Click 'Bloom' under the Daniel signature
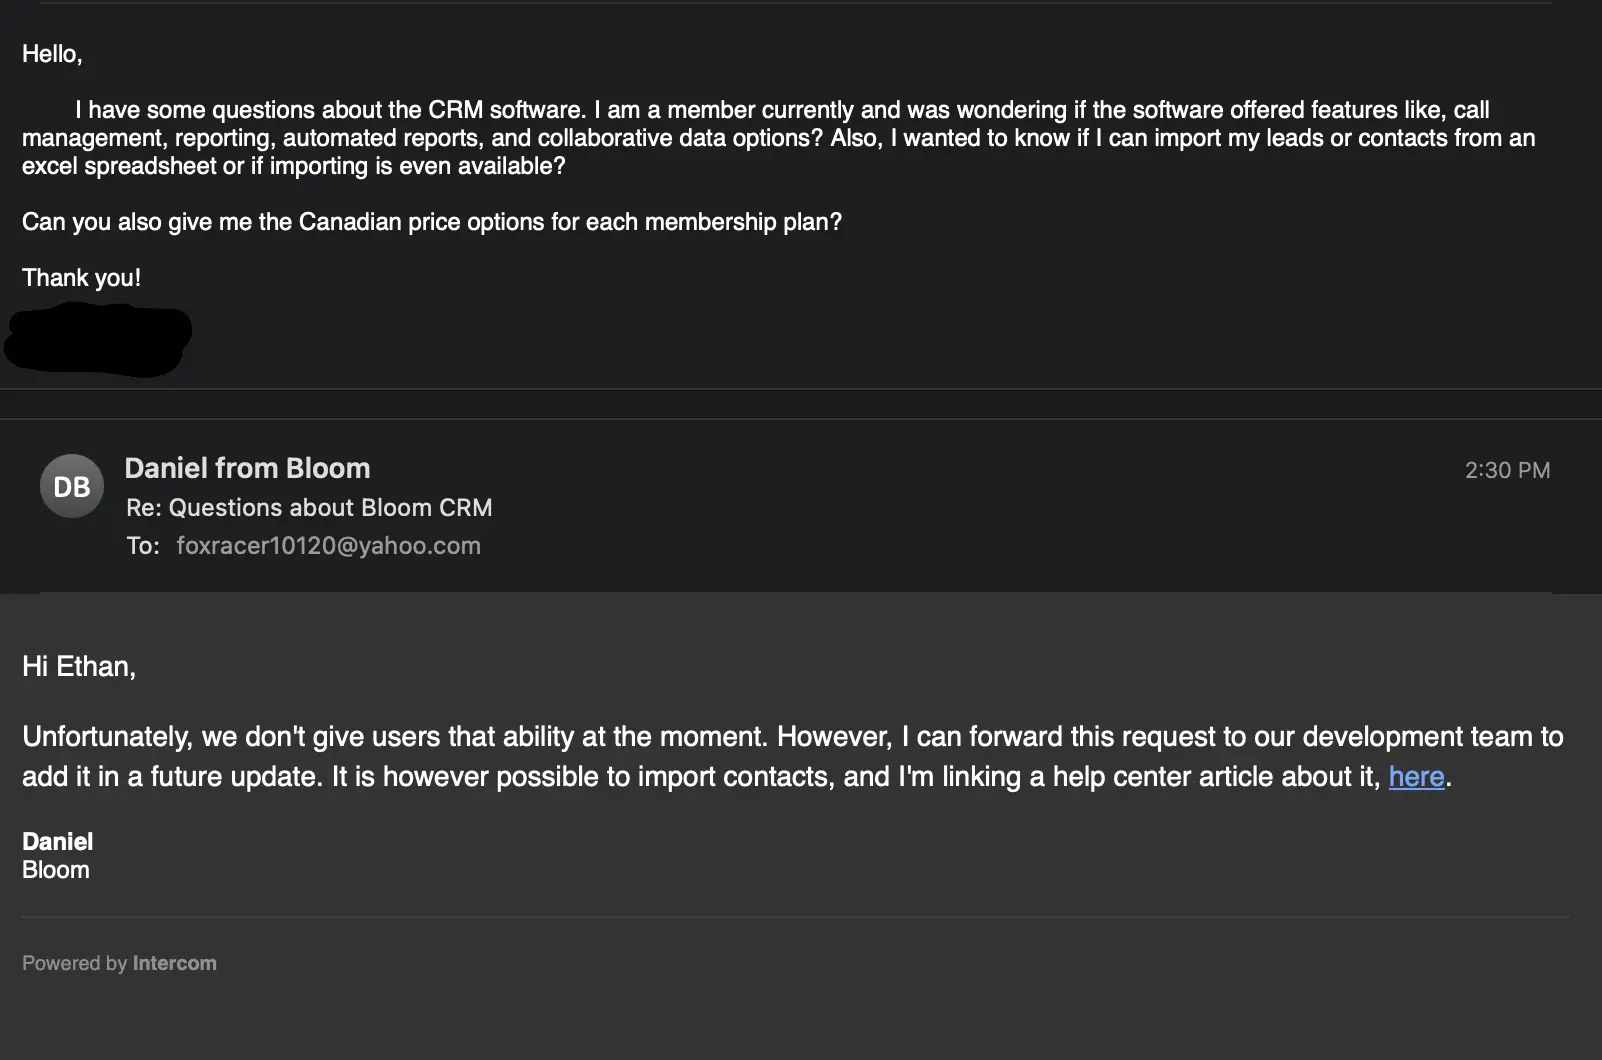The width and height of the screenshot is (1602, 1060). 56,870
